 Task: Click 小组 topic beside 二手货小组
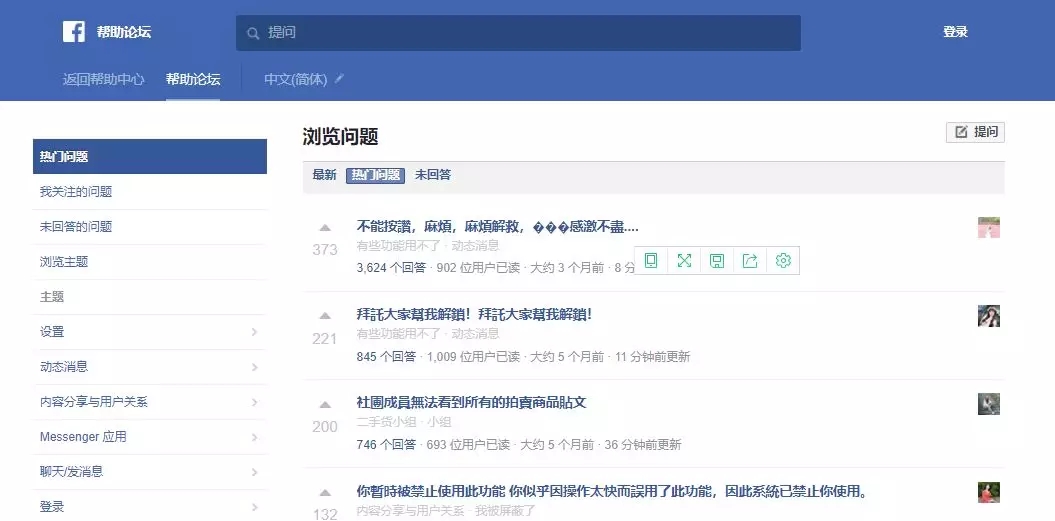(439, 422)
